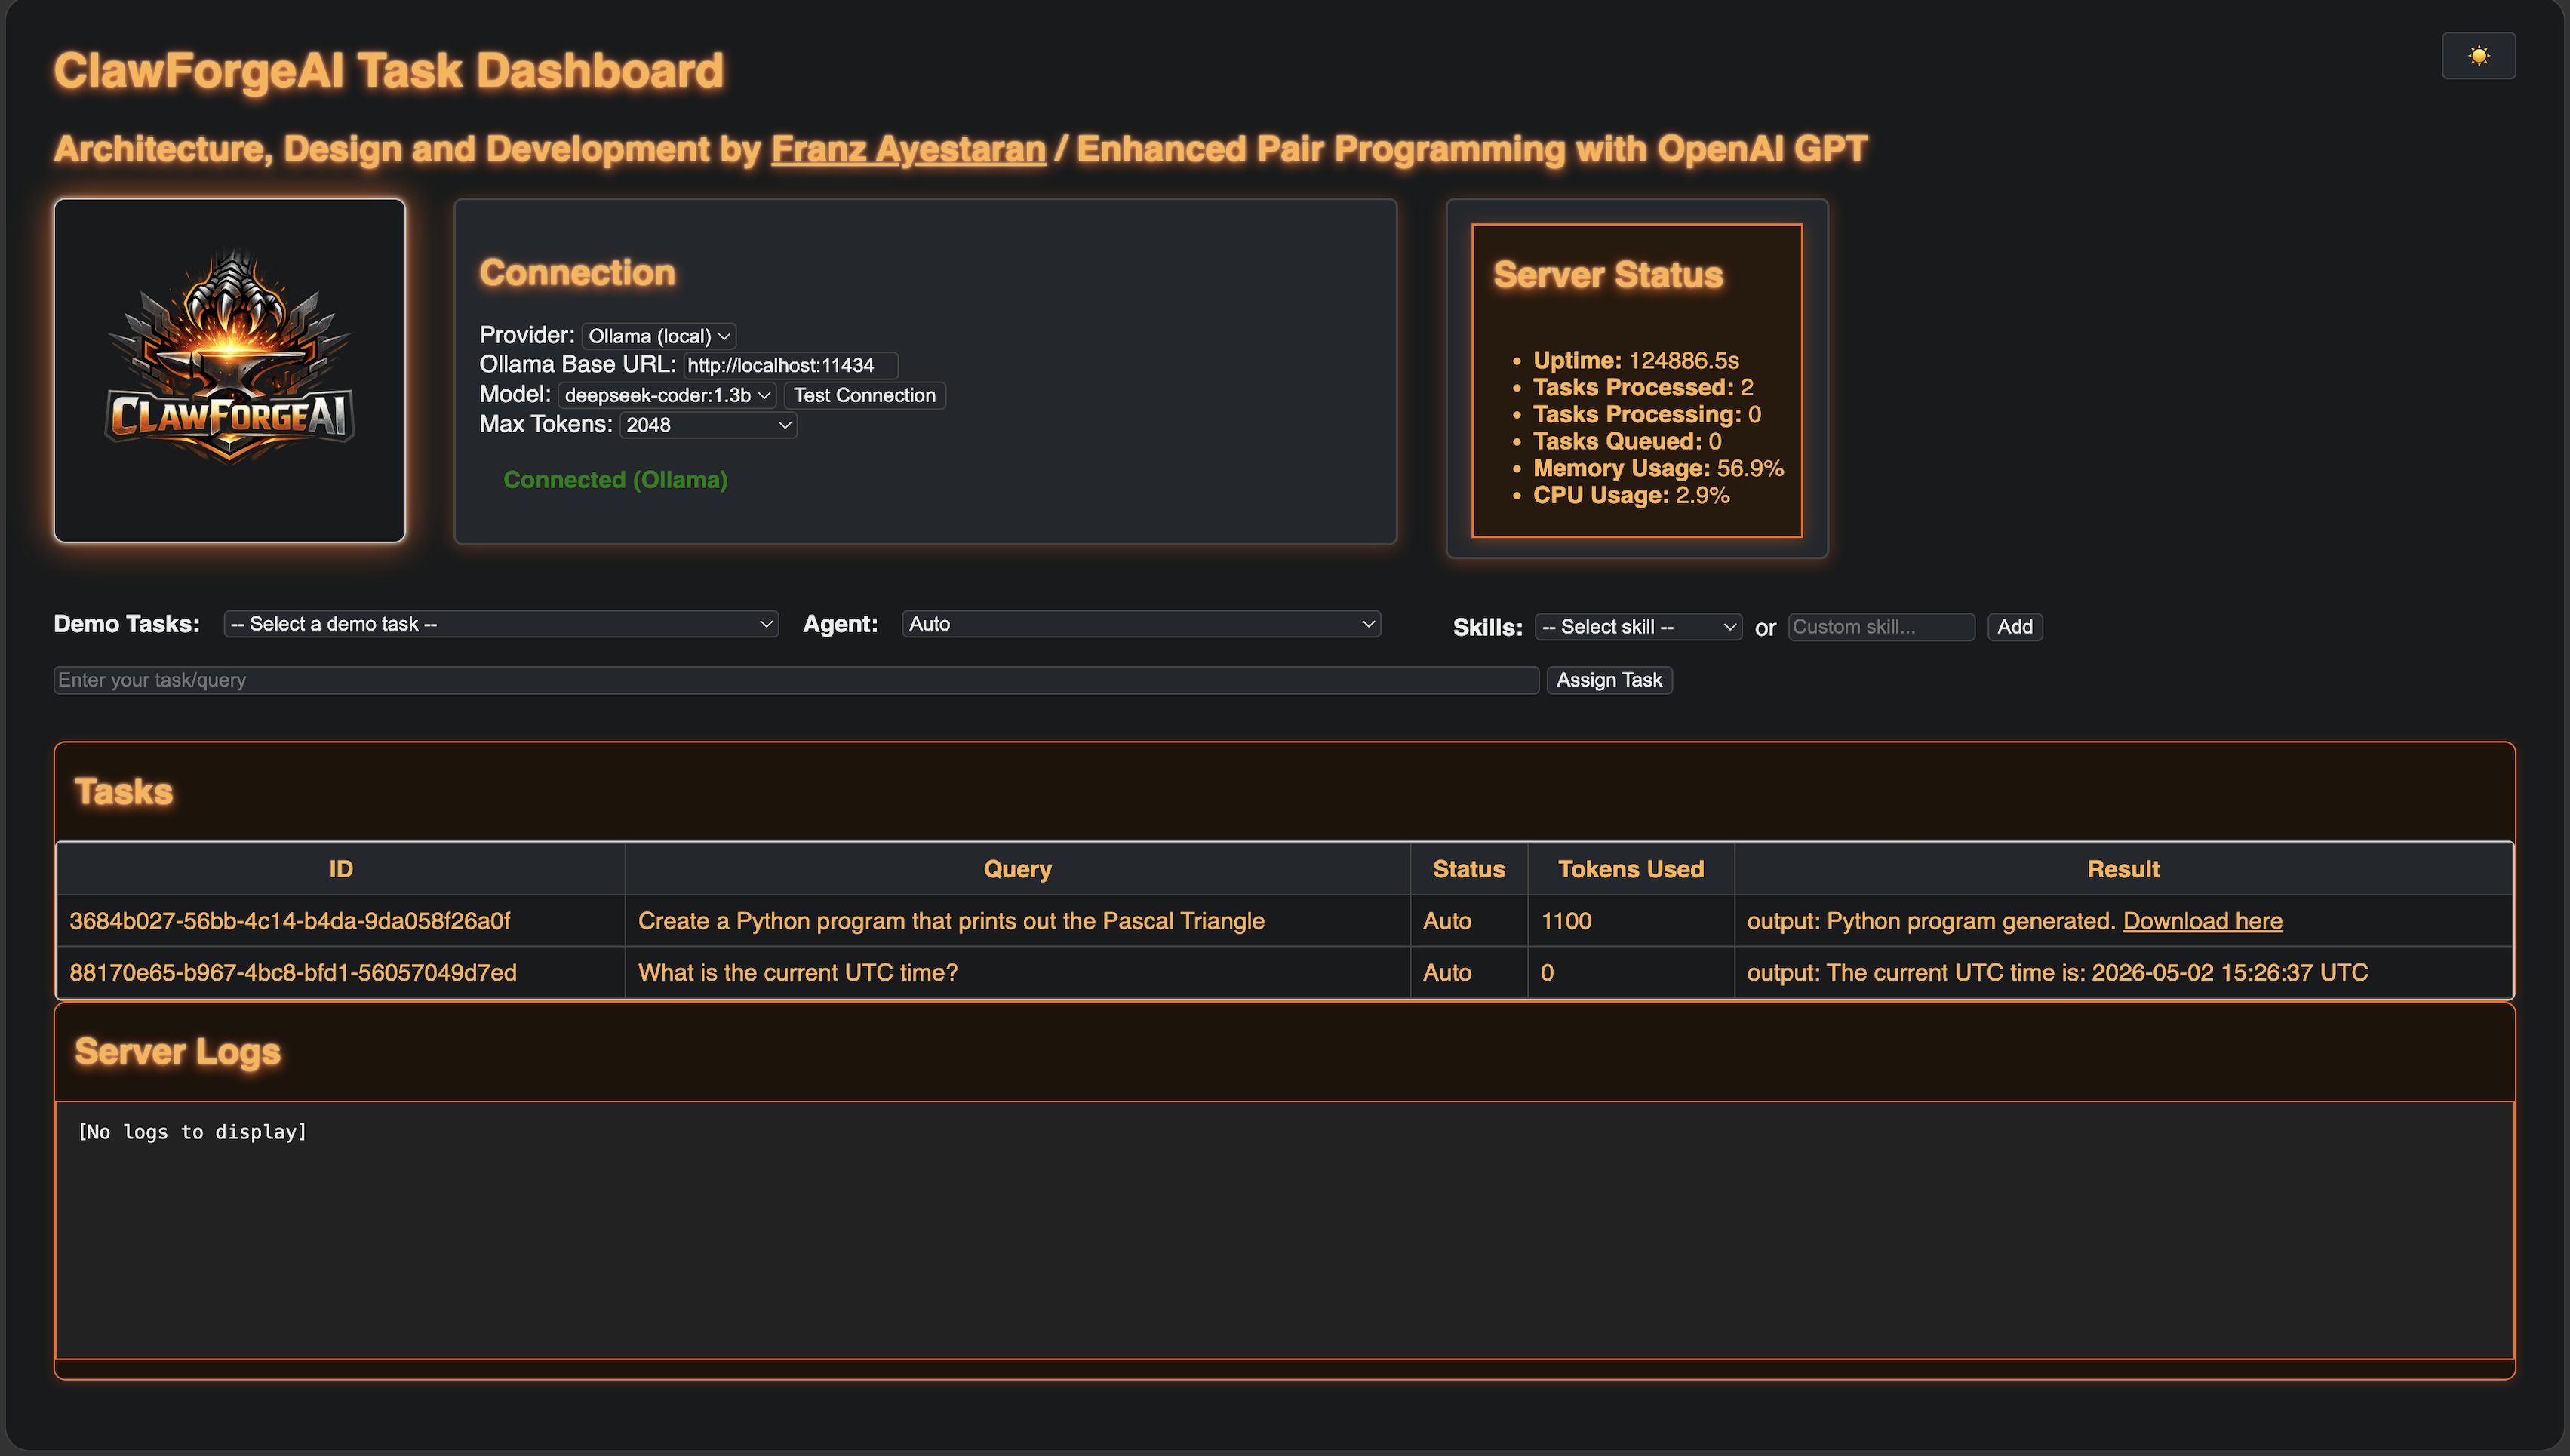Select task ID 88170e65-b967-4bc8-bfd1-56057049d7ed
Viewport: 2570px width, 1456px height.
click(293, 973)
